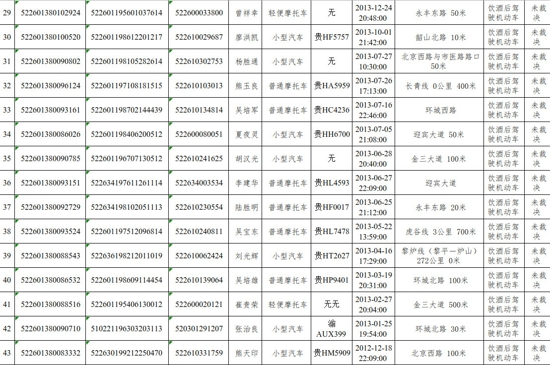Click the plate cell 贵HM5909

[331, 353]
